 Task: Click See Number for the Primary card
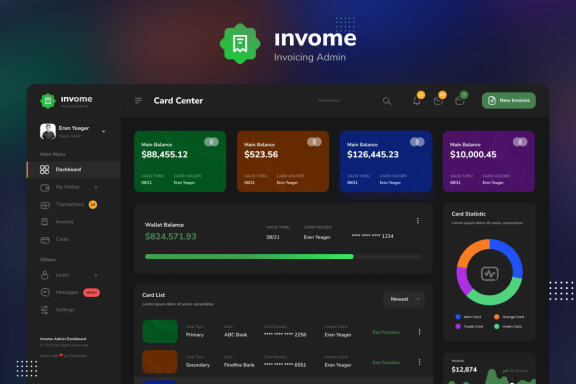(x=386, y=332)
